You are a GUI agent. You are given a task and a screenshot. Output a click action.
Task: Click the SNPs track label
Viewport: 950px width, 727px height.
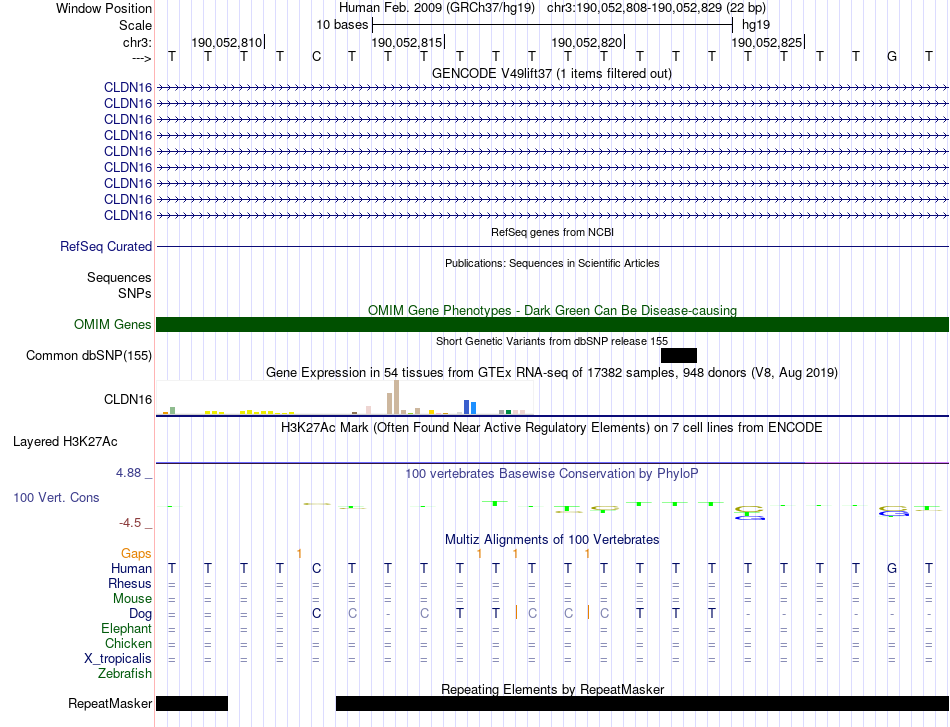135,293
